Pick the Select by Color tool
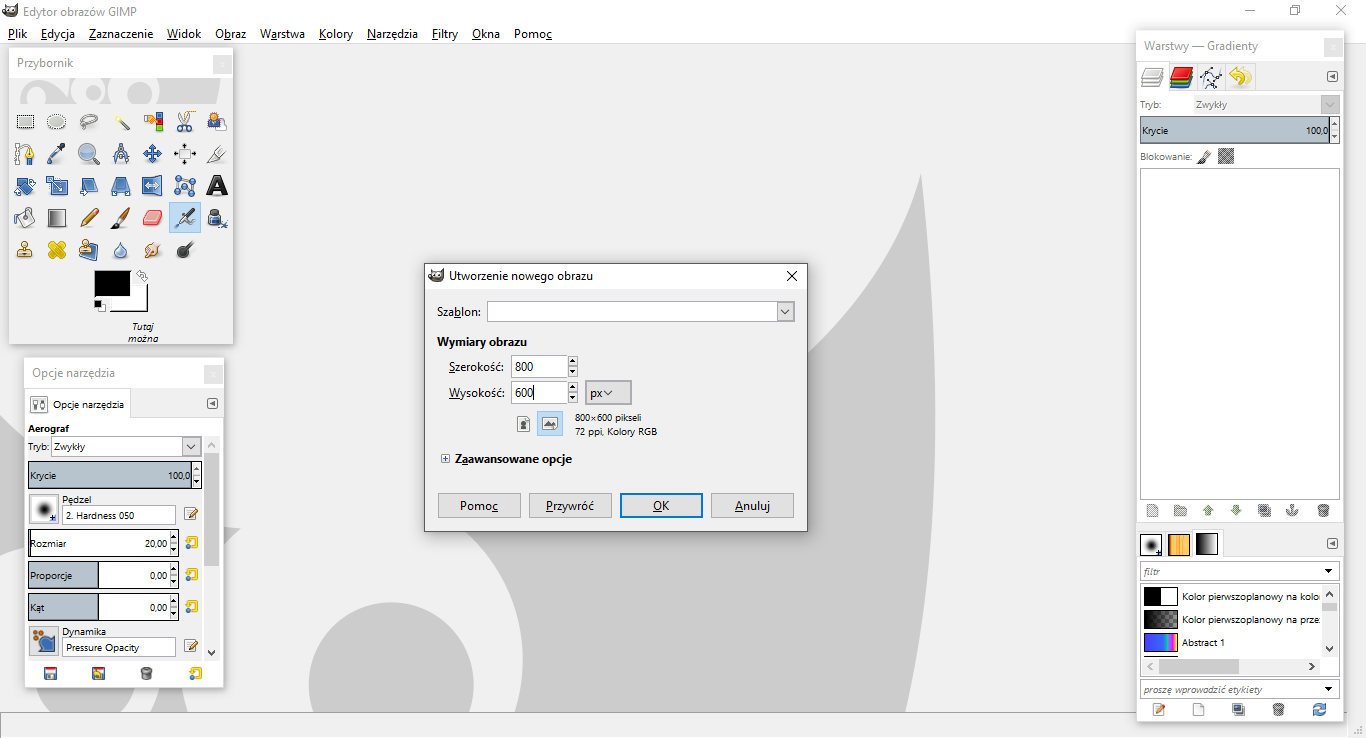The width and height of the screenshot is (1366, 738). tap(153, 122)
